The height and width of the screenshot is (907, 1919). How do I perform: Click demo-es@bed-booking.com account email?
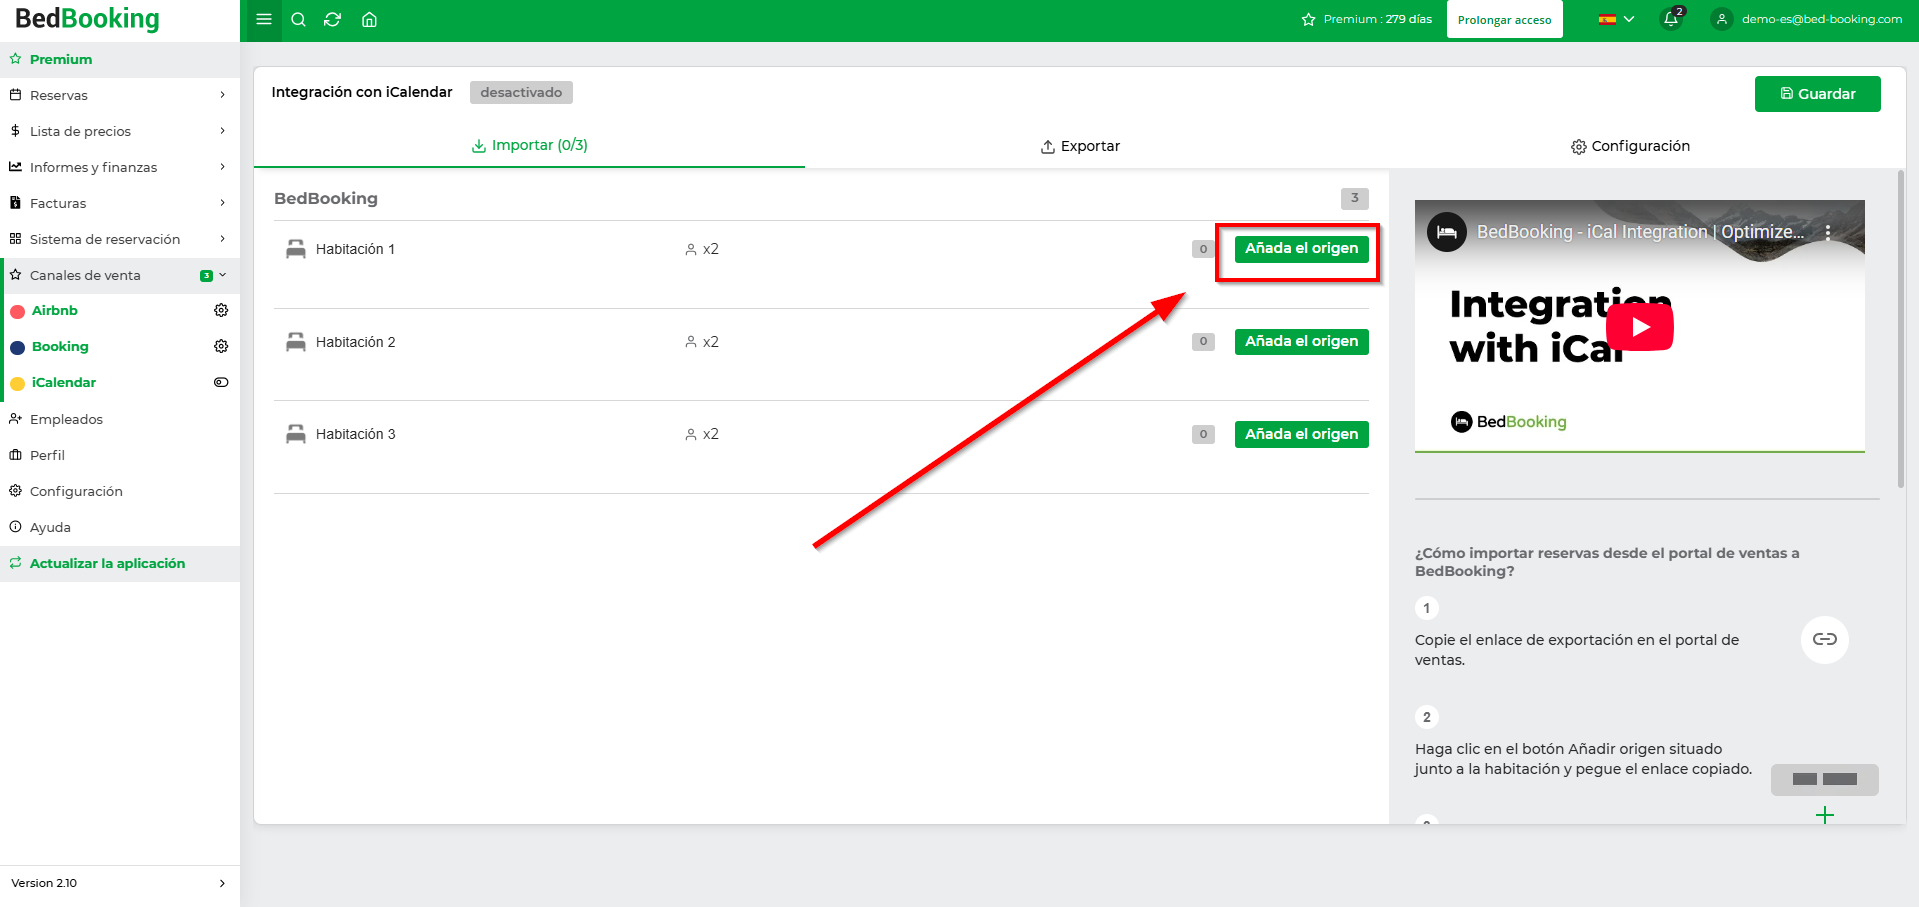coord(1821,19)
